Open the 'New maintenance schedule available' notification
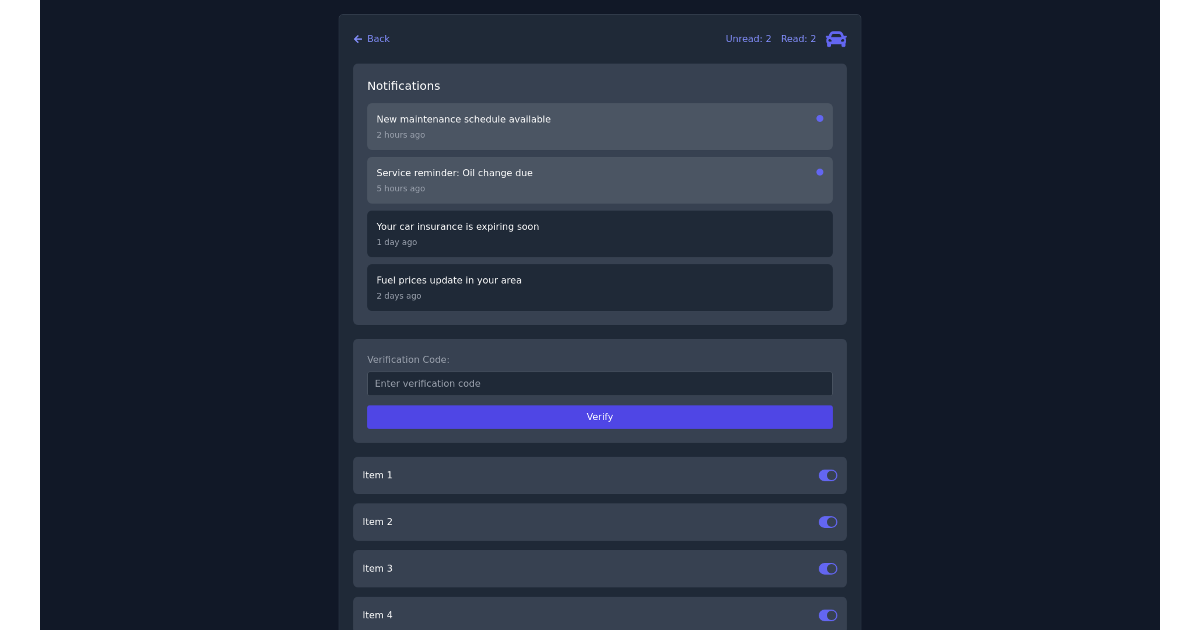 pos(600,126)
